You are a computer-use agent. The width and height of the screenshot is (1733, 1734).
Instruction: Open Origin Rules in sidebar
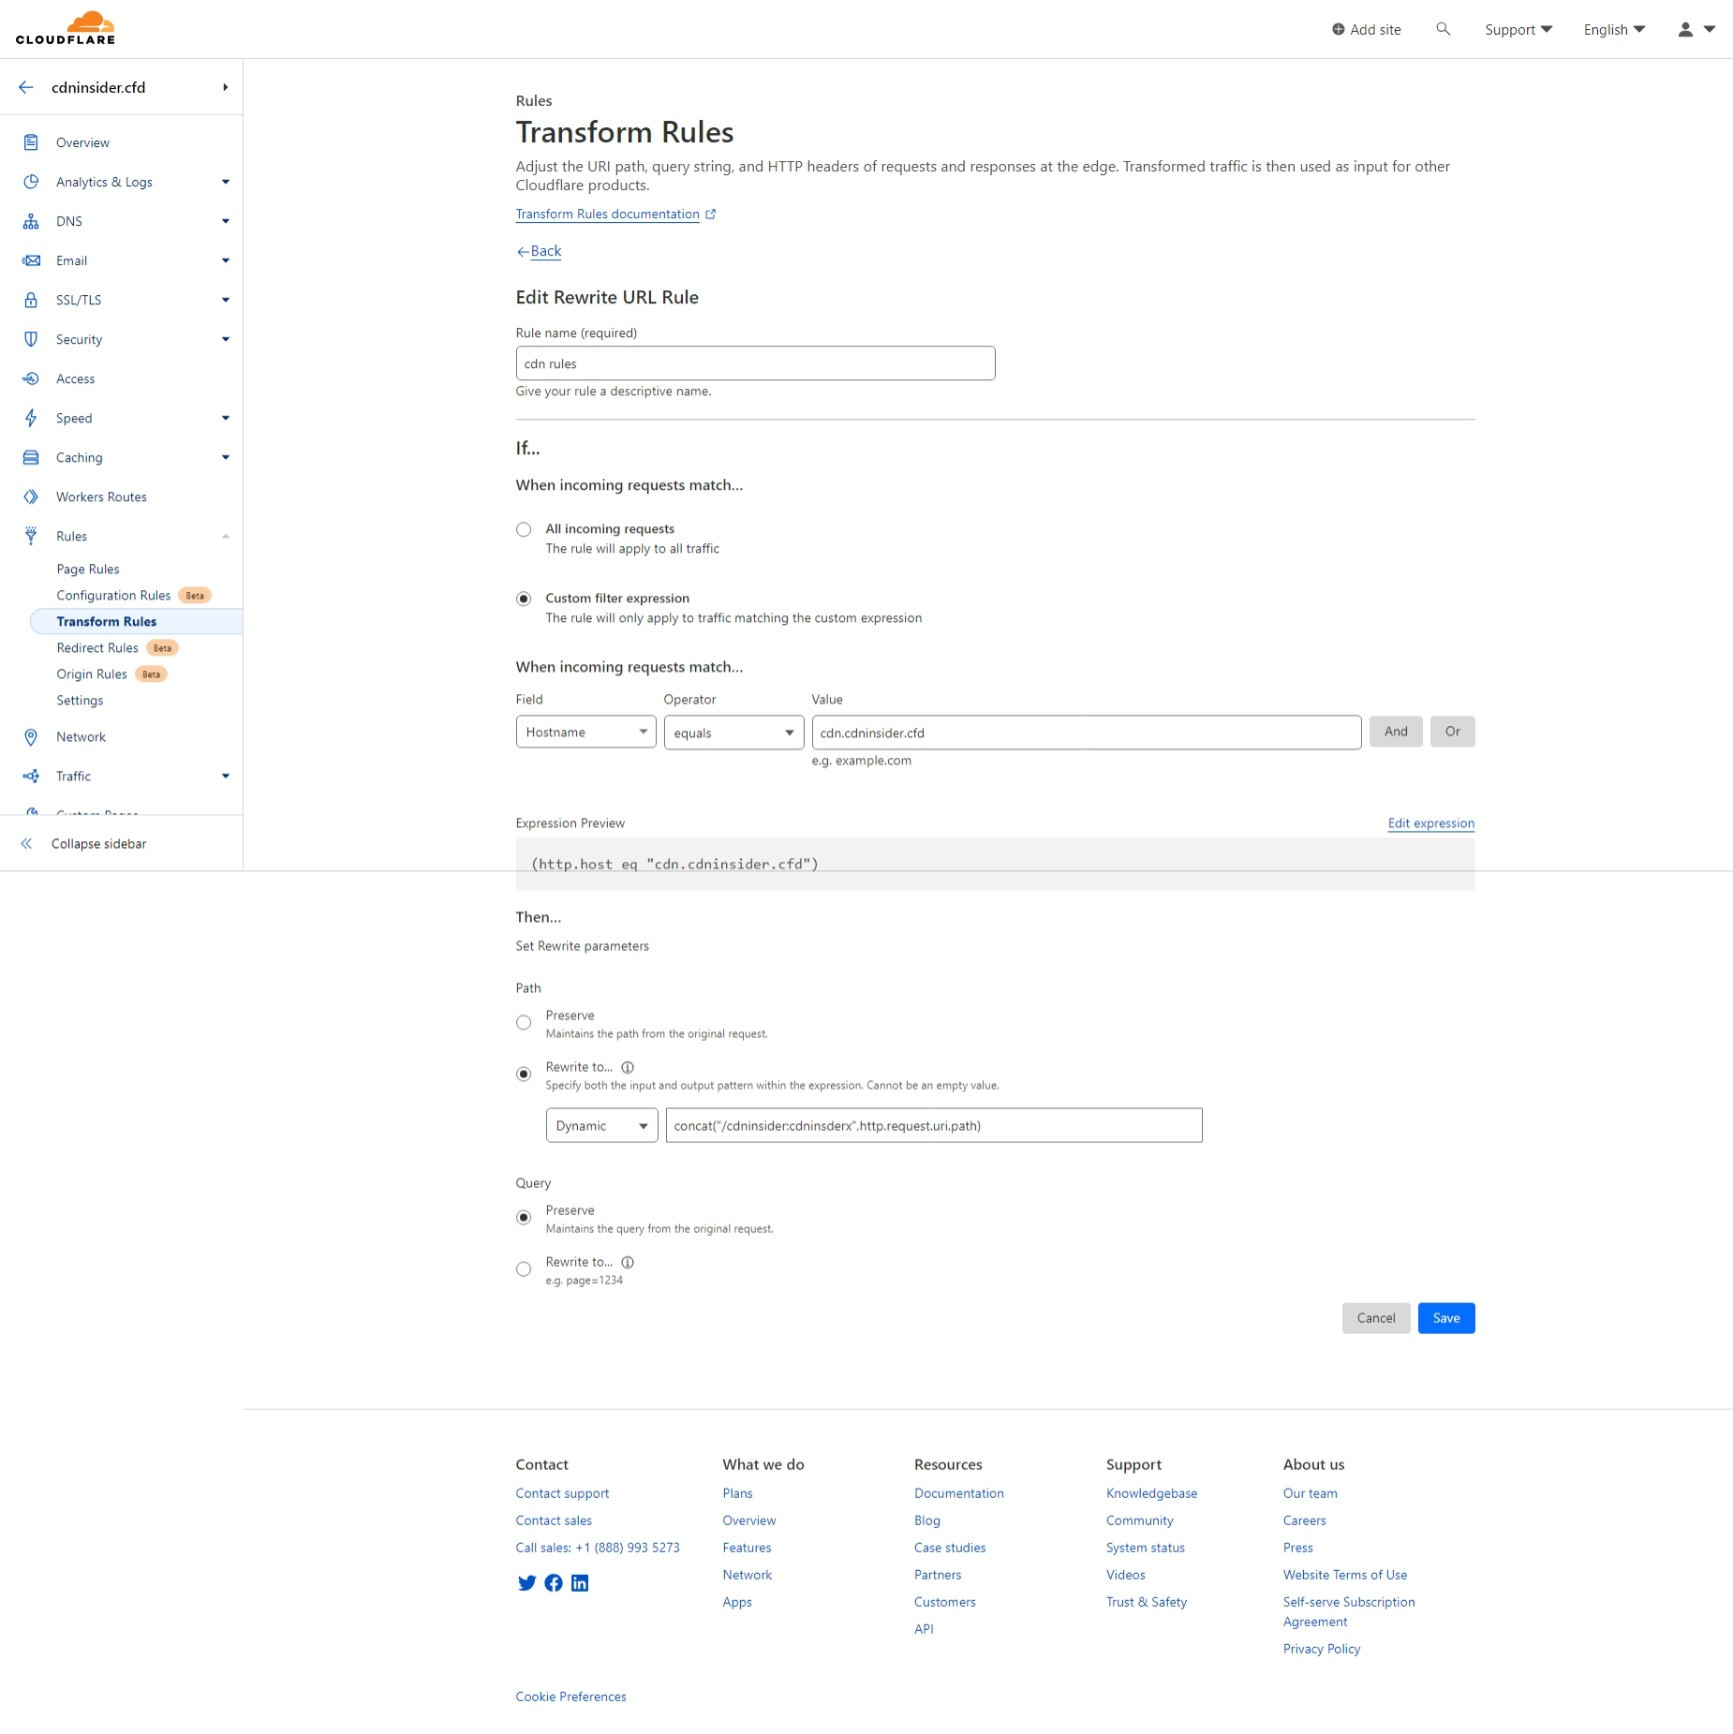click(92, 674)
